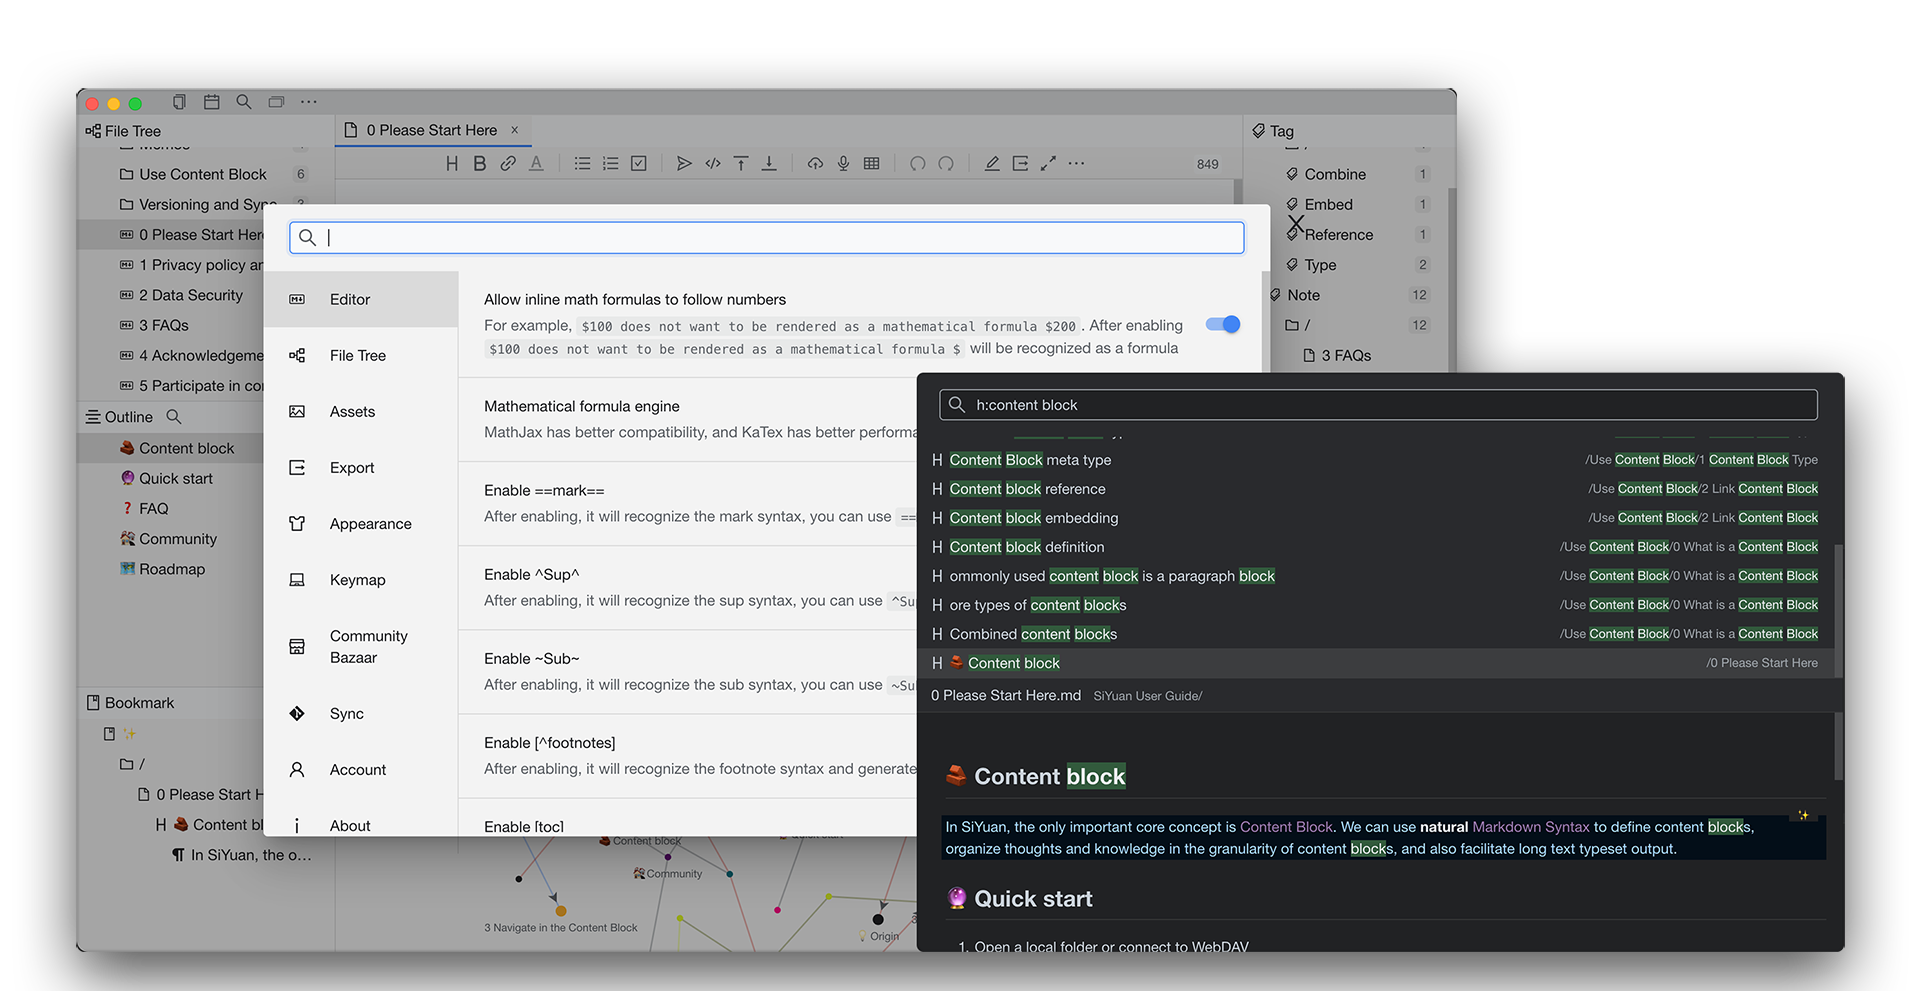The width and height of the screenshot is (1920, 991).
Task: Switch to the Keymap settings section
Action: (x=357, y=580)
